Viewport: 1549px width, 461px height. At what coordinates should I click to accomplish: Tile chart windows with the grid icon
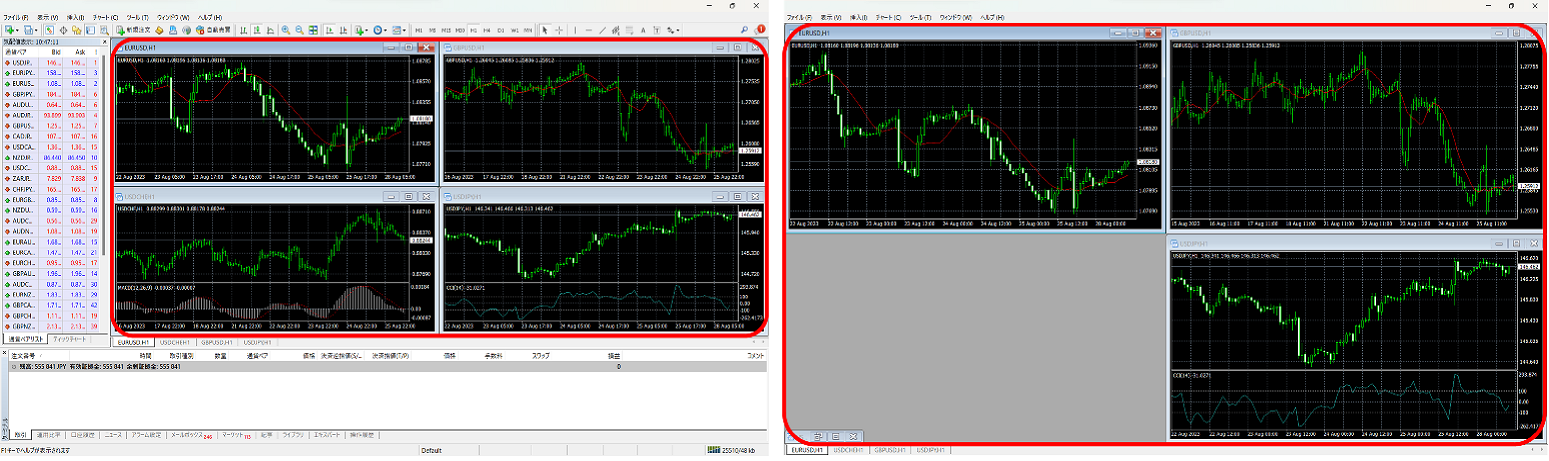tap(313, 30)
